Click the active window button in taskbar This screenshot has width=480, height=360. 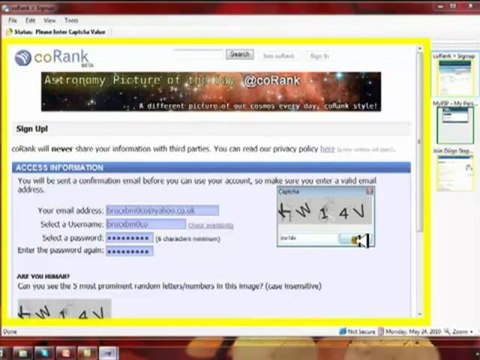point(108,353)
